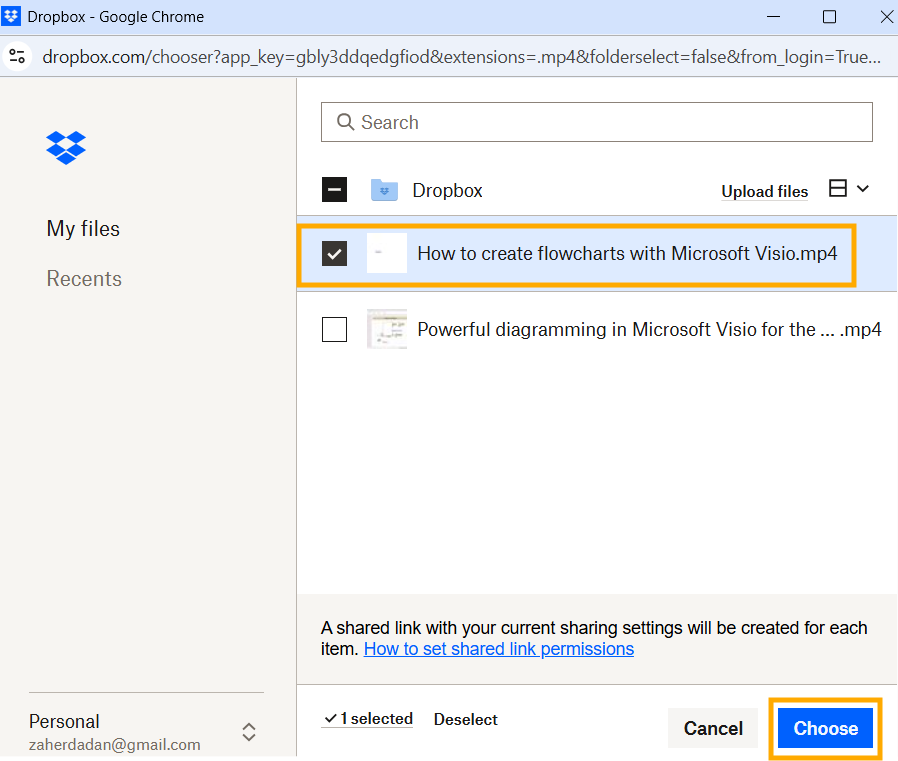This screenshot has width=898, height=761.
Task: Click the blue Dropbox folder icon
Action: tap(384, 190)
